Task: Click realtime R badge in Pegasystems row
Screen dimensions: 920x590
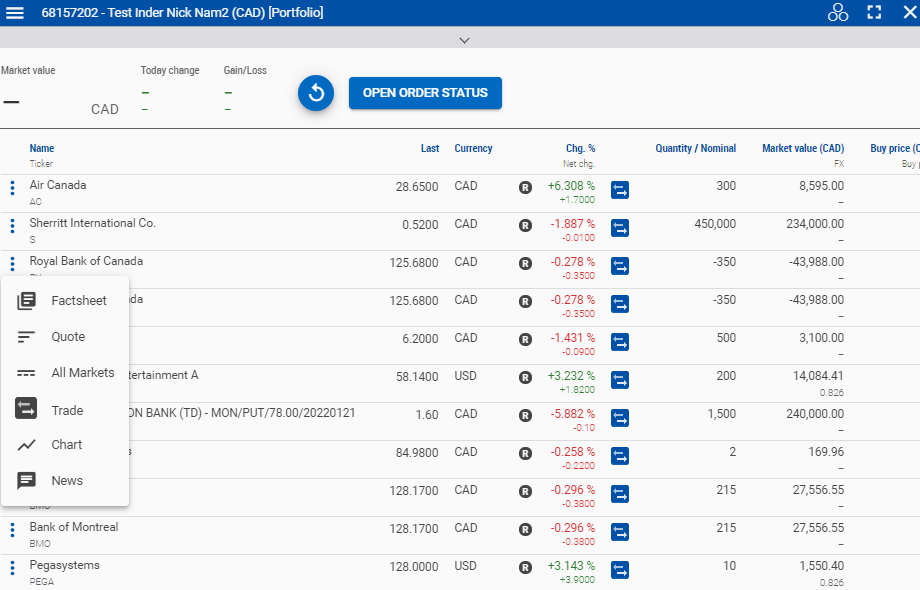Action: 525,568
